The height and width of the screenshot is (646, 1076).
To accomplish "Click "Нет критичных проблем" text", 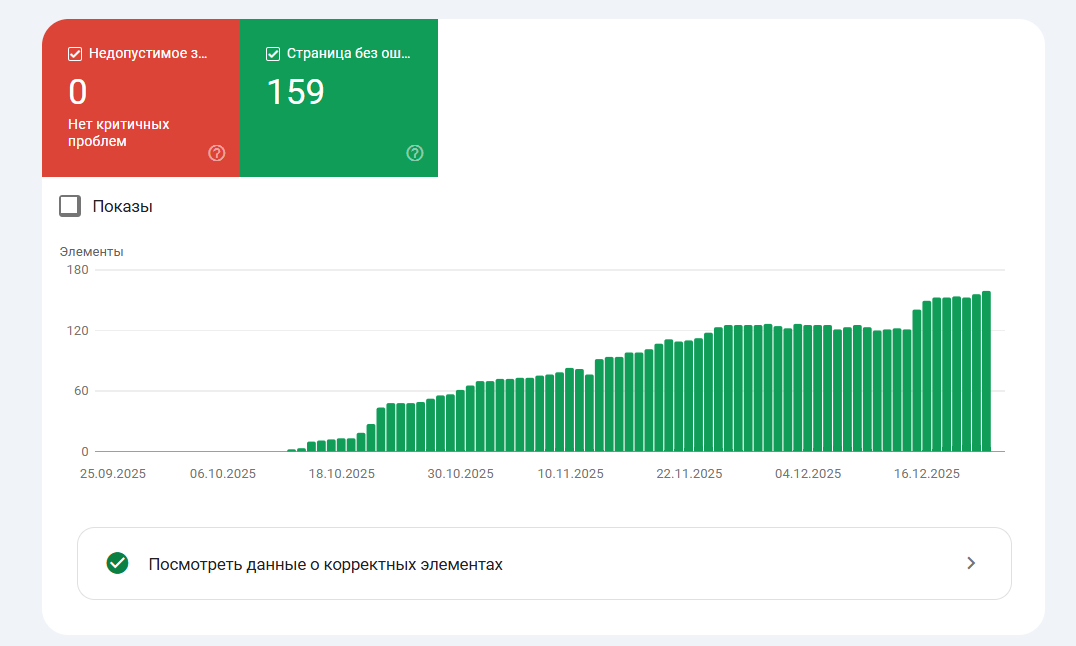I will point(118,133).
